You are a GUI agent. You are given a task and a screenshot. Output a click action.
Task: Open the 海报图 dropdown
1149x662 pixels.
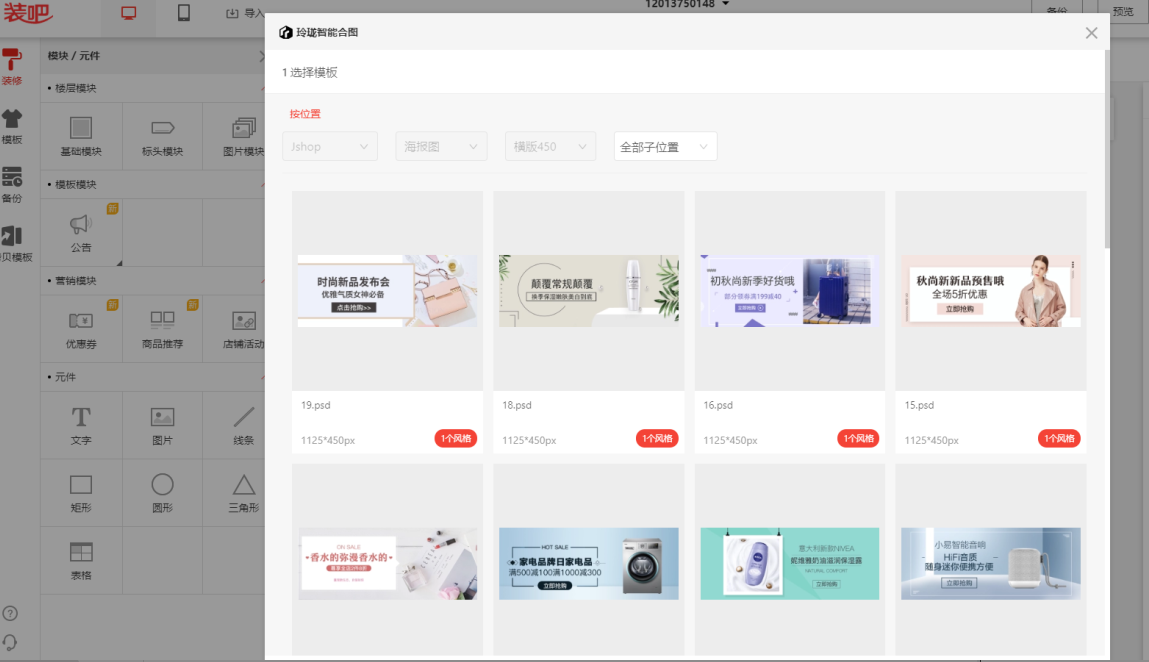click(441, 147)
